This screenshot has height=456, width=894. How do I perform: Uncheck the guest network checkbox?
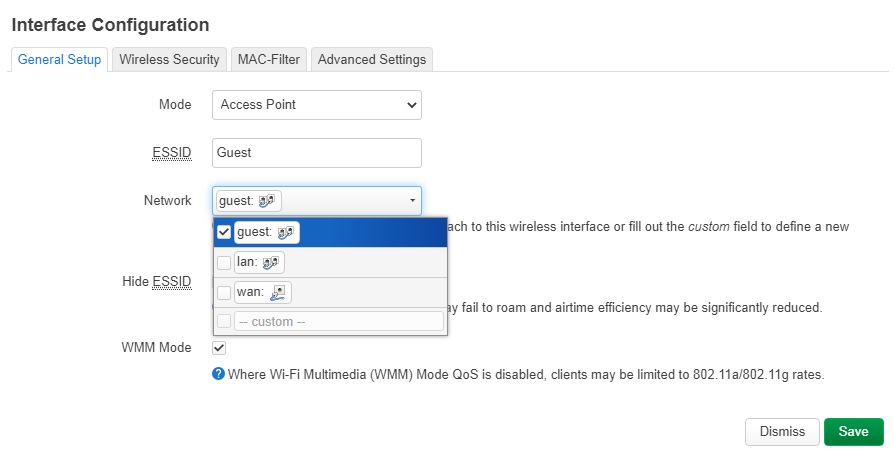pyautogui.click(x=224, y=233)
